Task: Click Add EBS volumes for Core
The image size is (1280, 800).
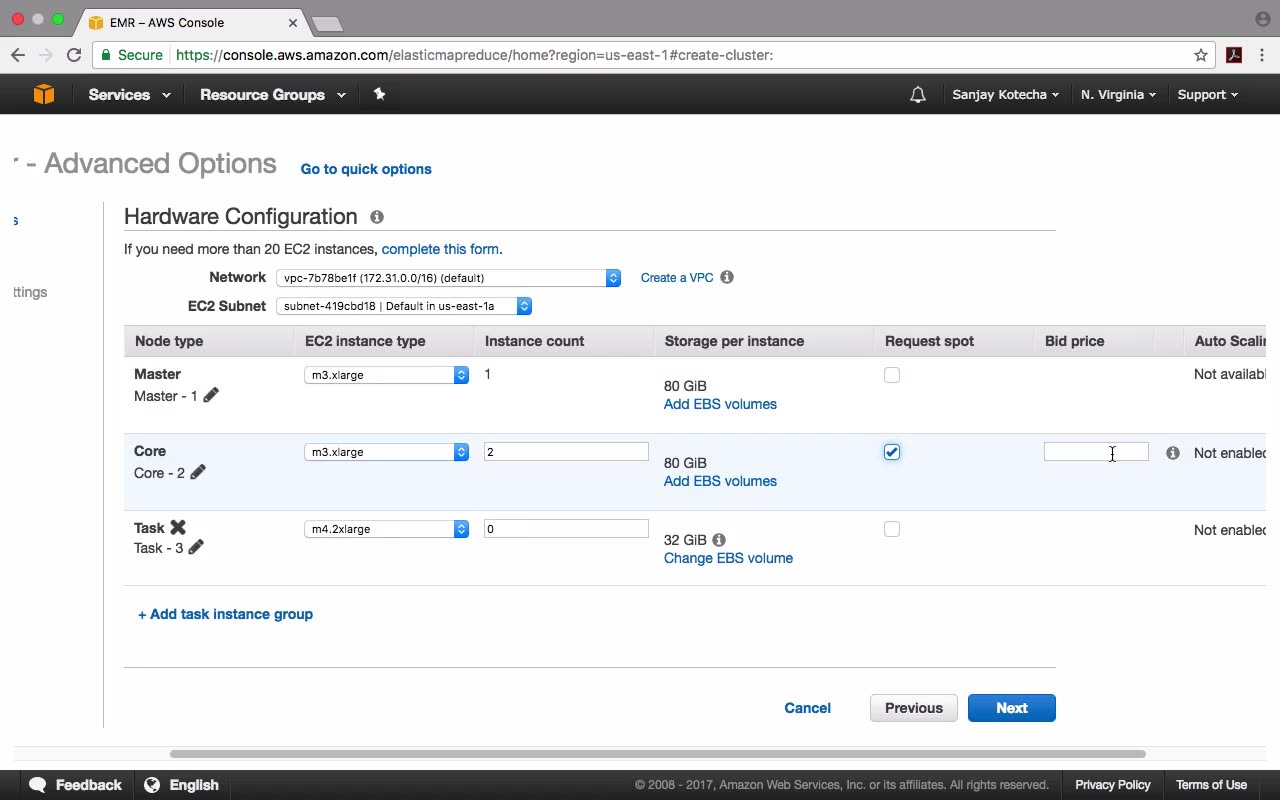Action: pos(720,481)
